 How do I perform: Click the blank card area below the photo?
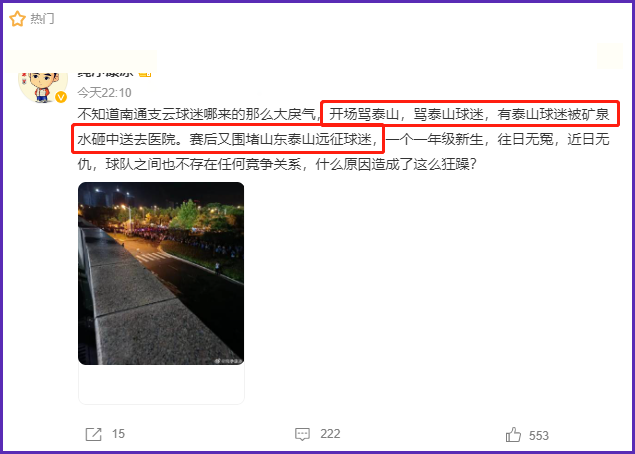point(161,384)
